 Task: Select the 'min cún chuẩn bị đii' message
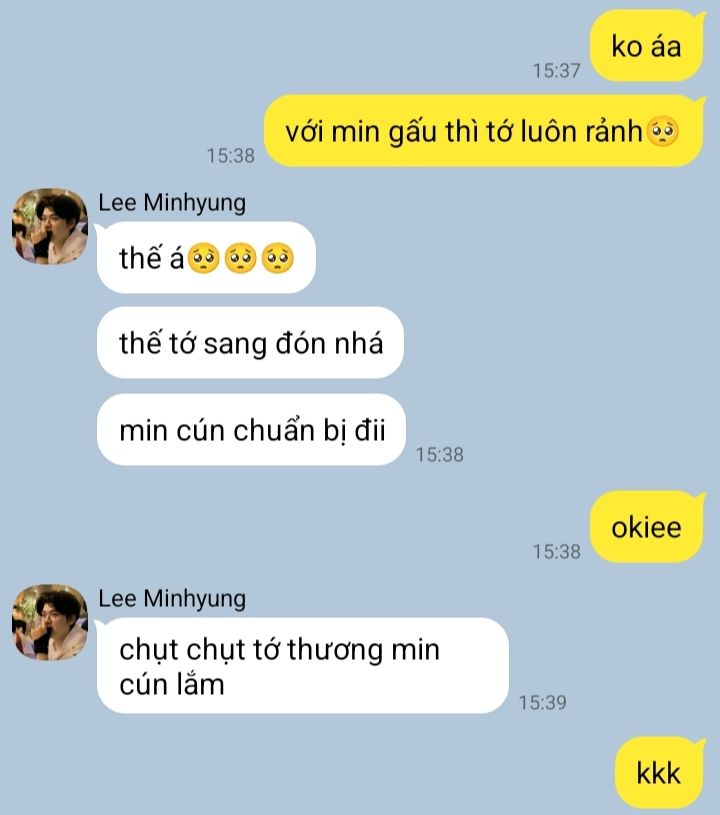click(251, 430)
